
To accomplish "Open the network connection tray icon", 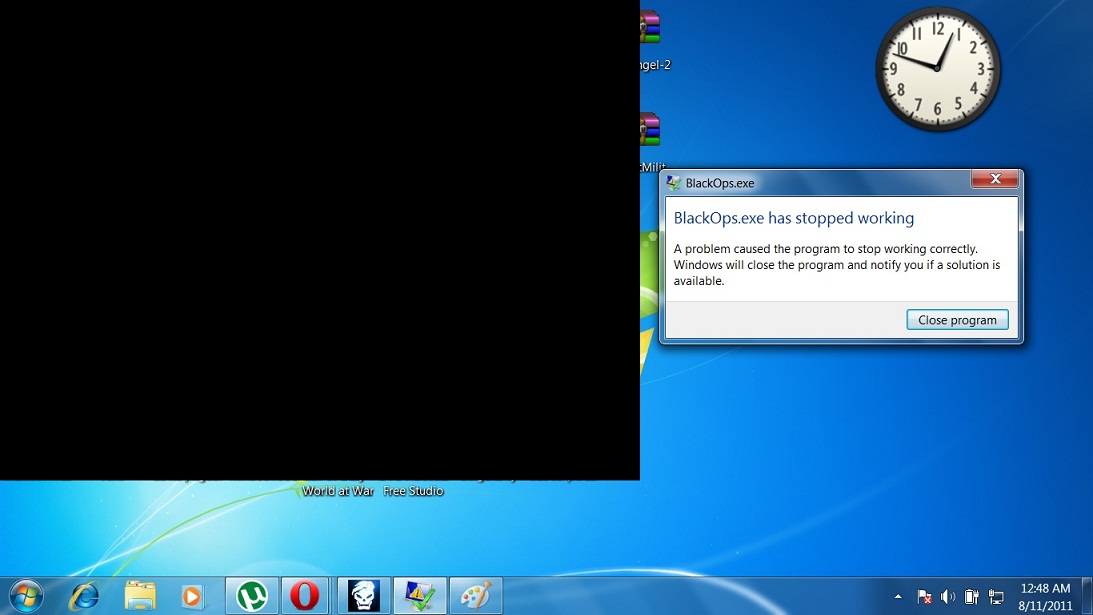I will click(x=996, y=597).
